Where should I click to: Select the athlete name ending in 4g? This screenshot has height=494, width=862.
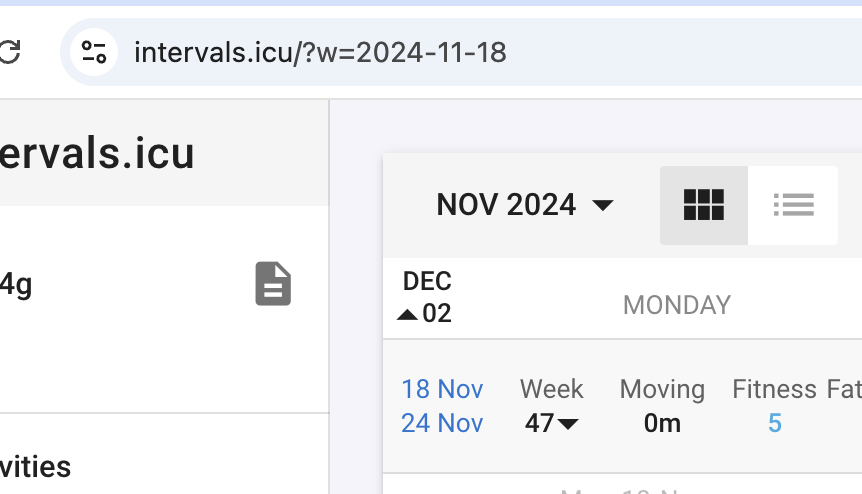(16, 285)
